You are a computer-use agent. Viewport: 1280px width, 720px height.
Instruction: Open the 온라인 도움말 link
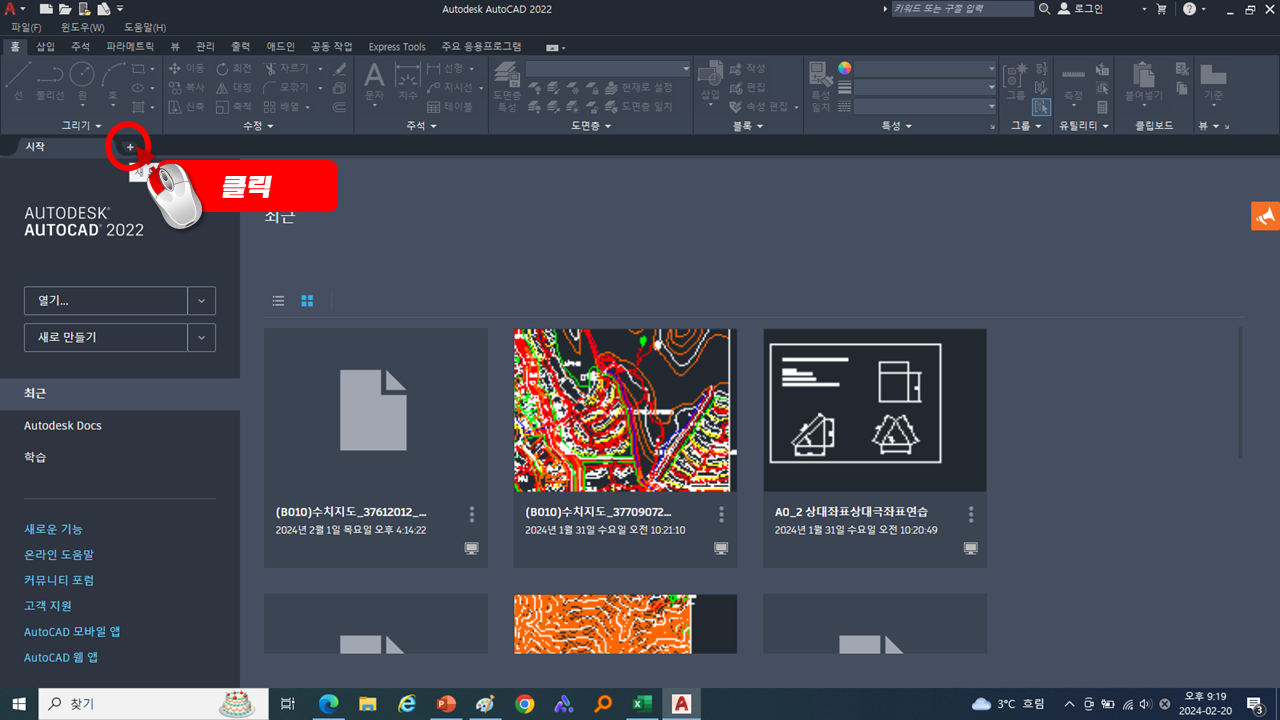tap(59, 555)
